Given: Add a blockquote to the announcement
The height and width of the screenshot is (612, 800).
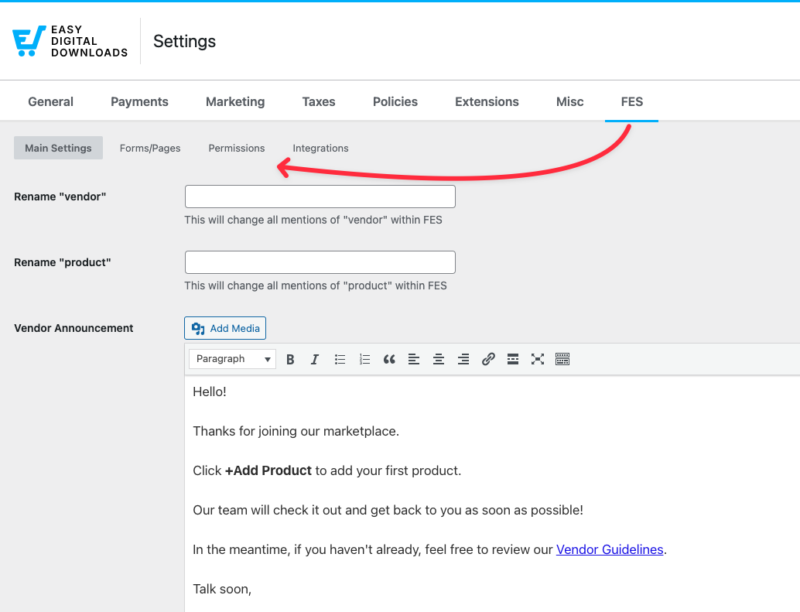Looking at the screenshot, I should 389,359.
